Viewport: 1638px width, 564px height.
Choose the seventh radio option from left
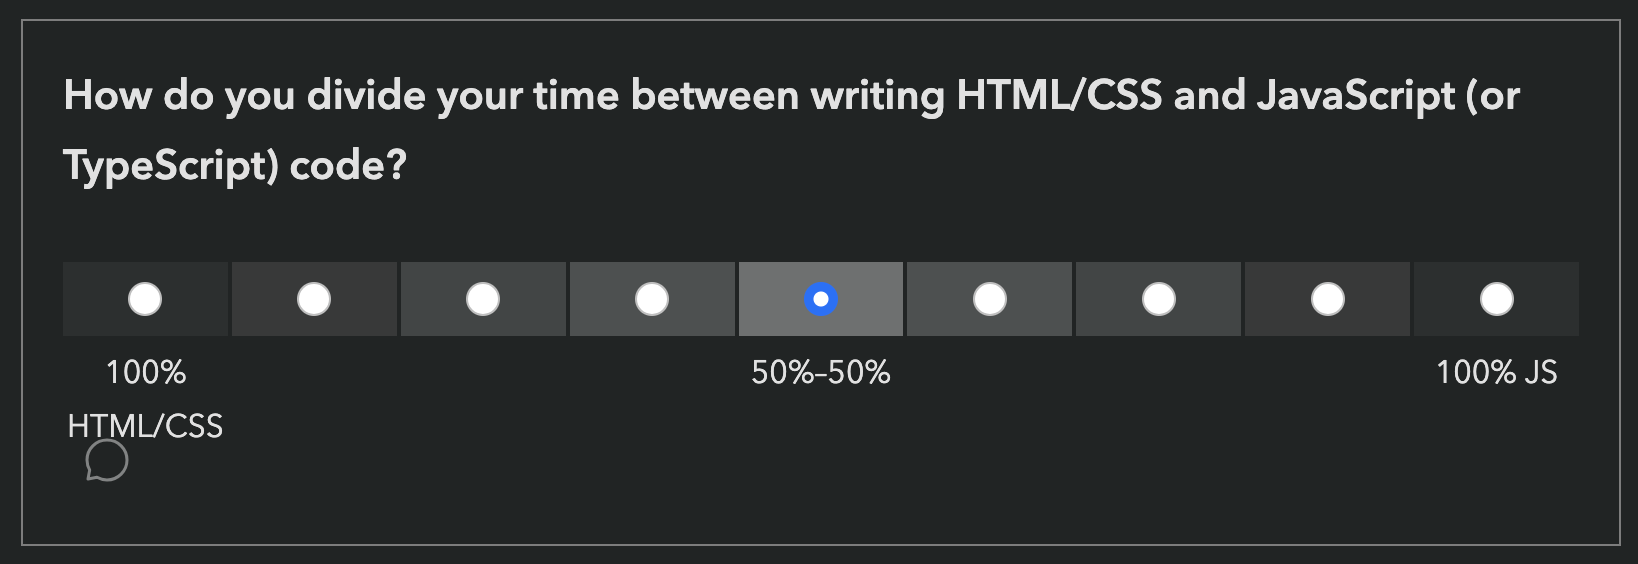[x=1159, y=299]
